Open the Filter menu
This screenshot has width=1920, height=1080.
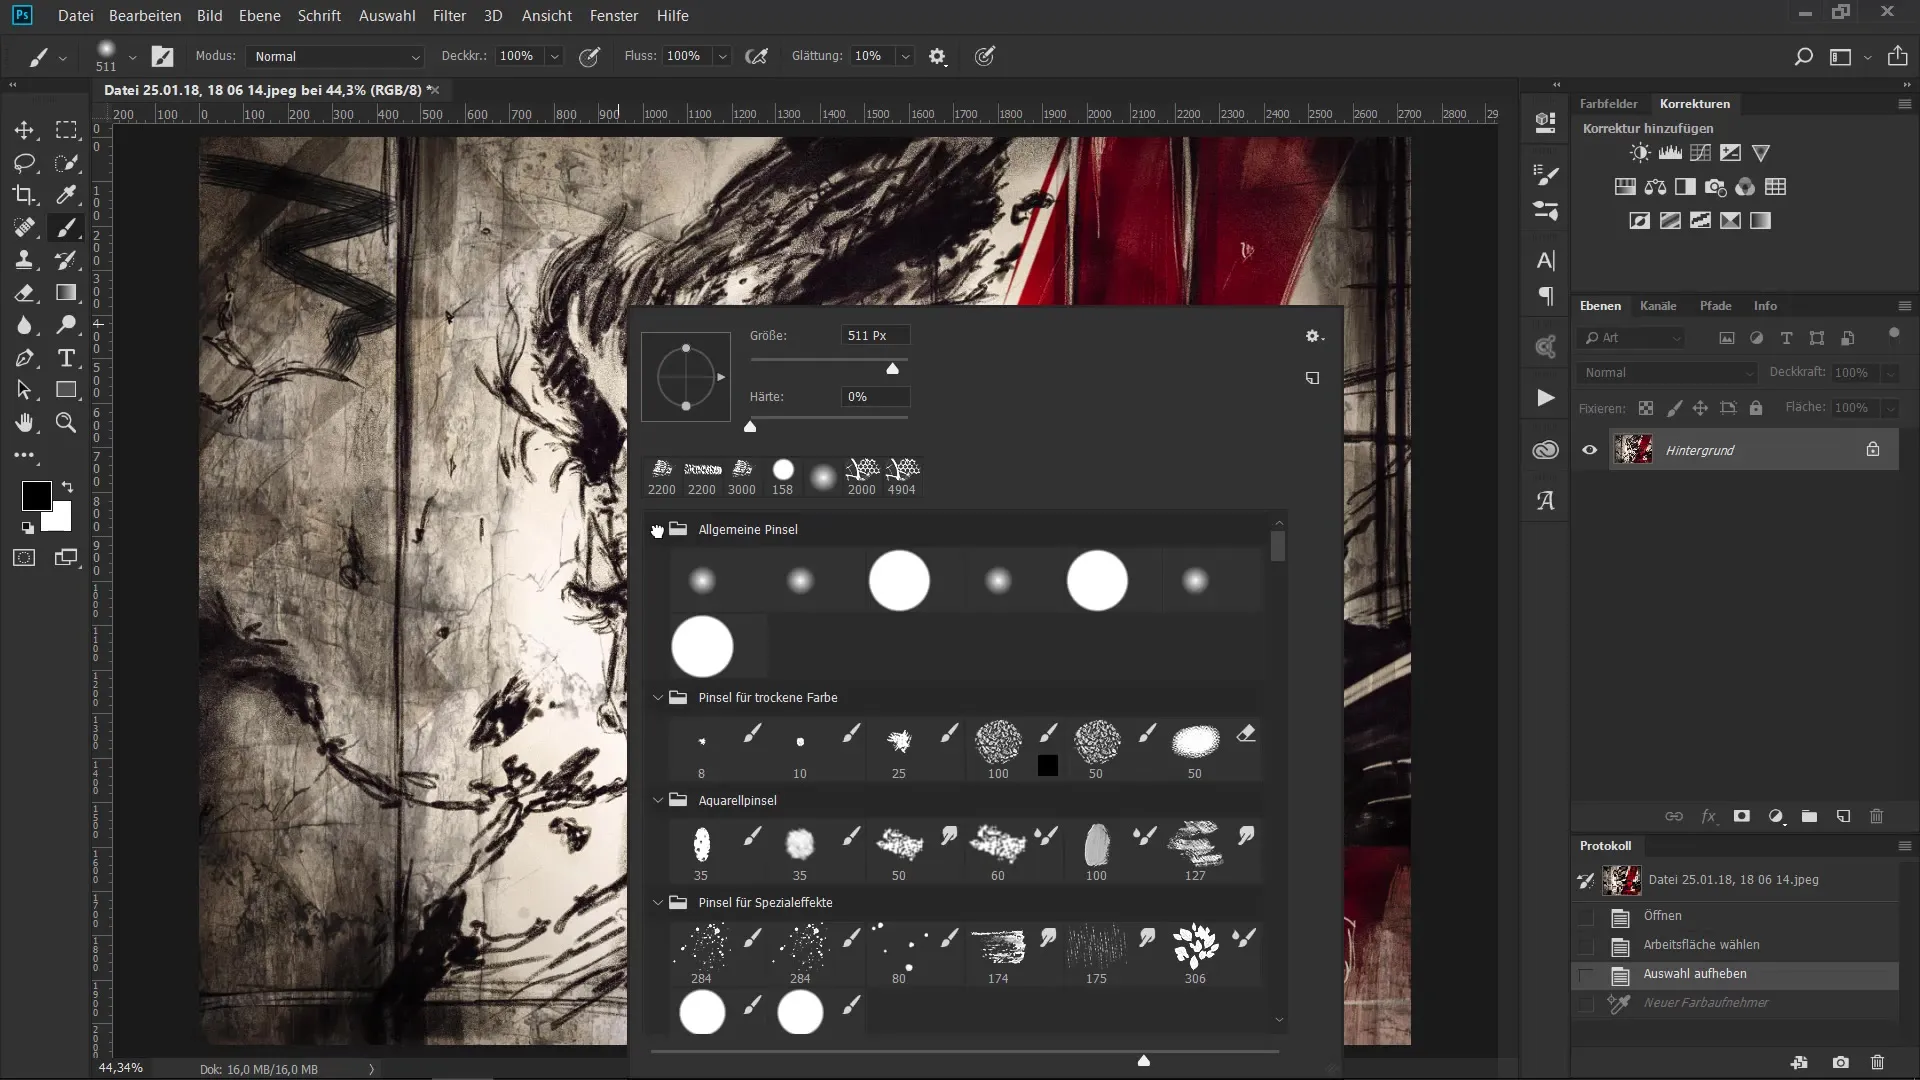[x=449, y=16]
